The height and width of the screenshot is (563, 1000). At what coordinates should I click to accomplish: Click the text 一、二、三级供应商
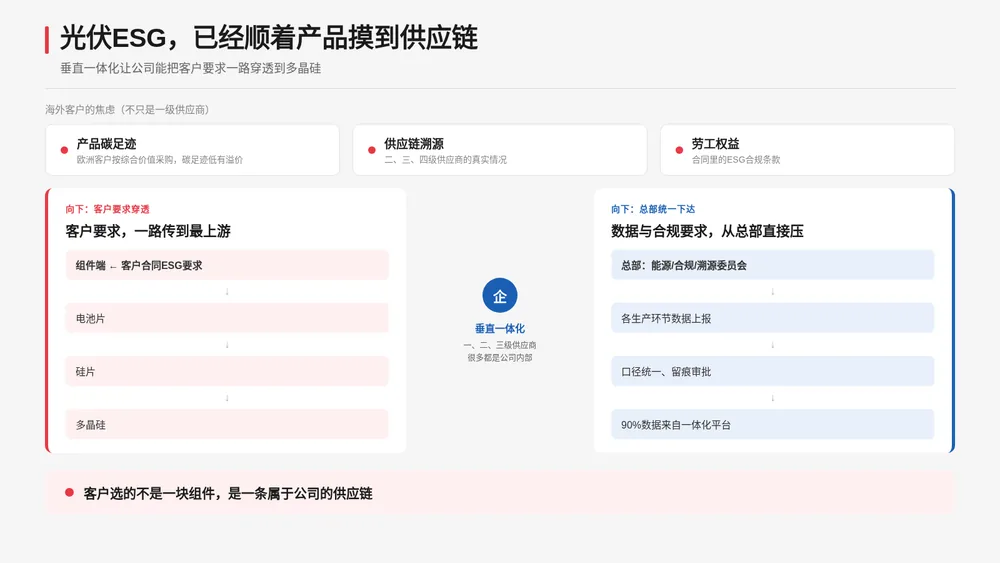click(x=499, y=345)
